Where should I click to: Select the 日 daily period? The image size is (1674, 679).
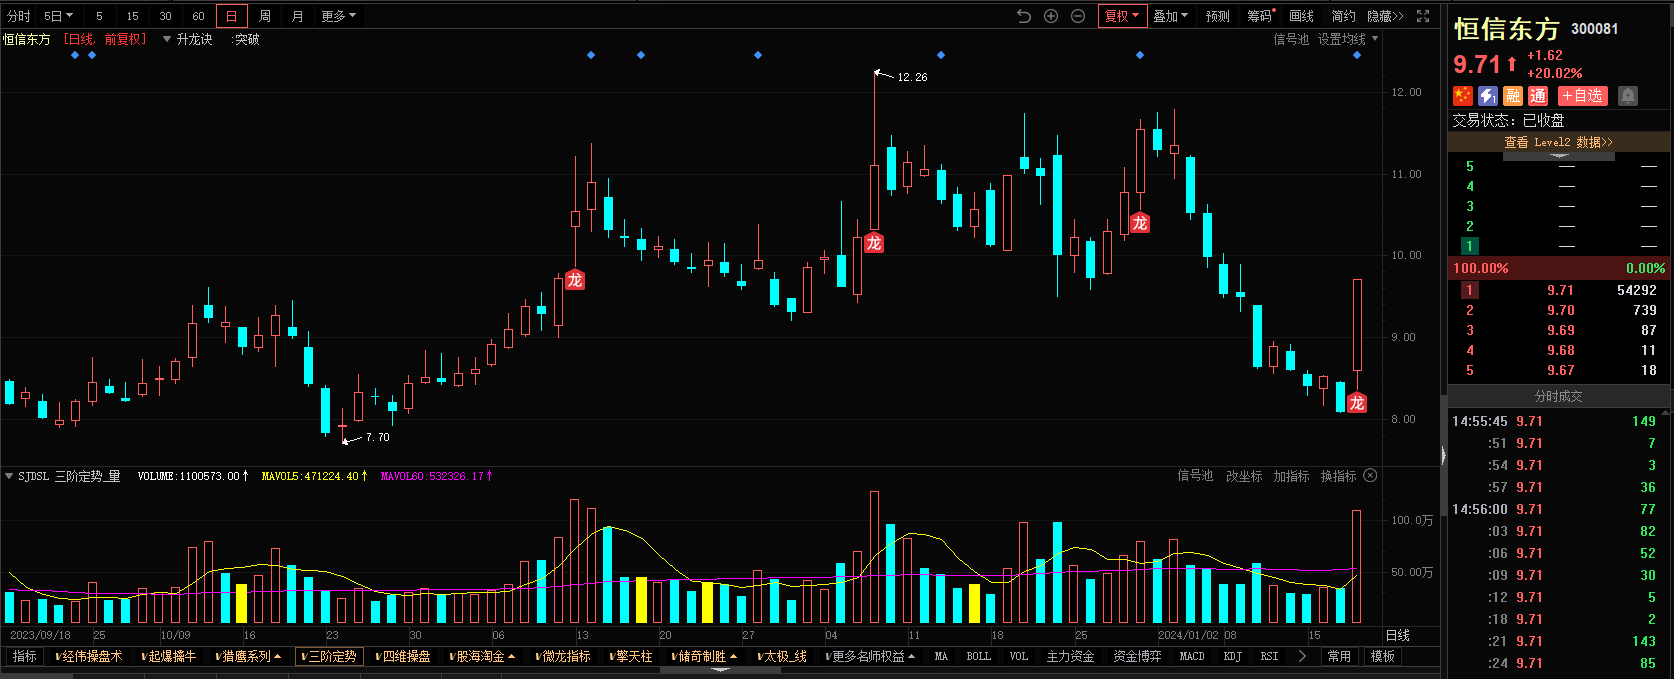tap(232, 16)
